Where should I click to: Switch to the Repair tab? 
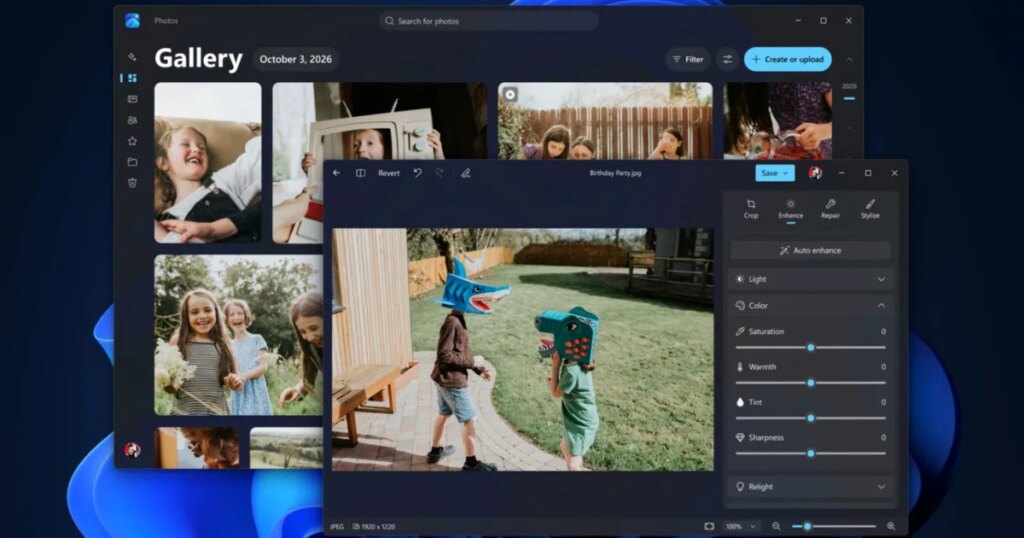coord(830,209)
